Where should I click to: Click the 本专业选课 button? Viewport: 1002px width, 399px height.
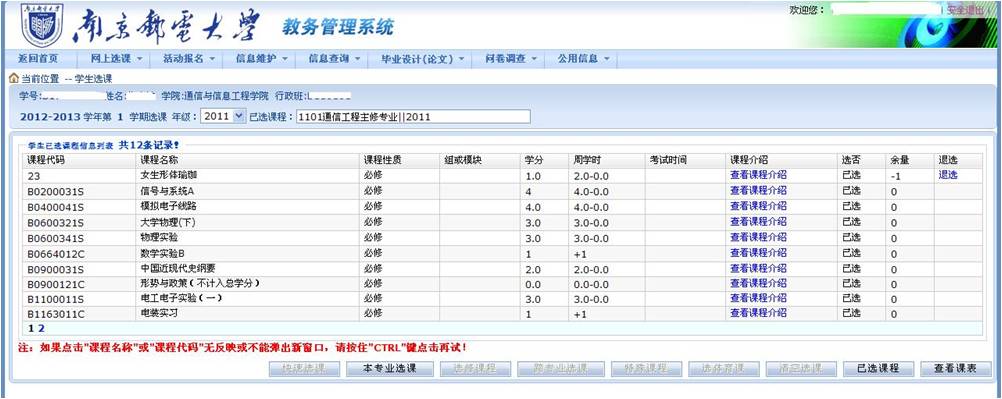point(390,368)
